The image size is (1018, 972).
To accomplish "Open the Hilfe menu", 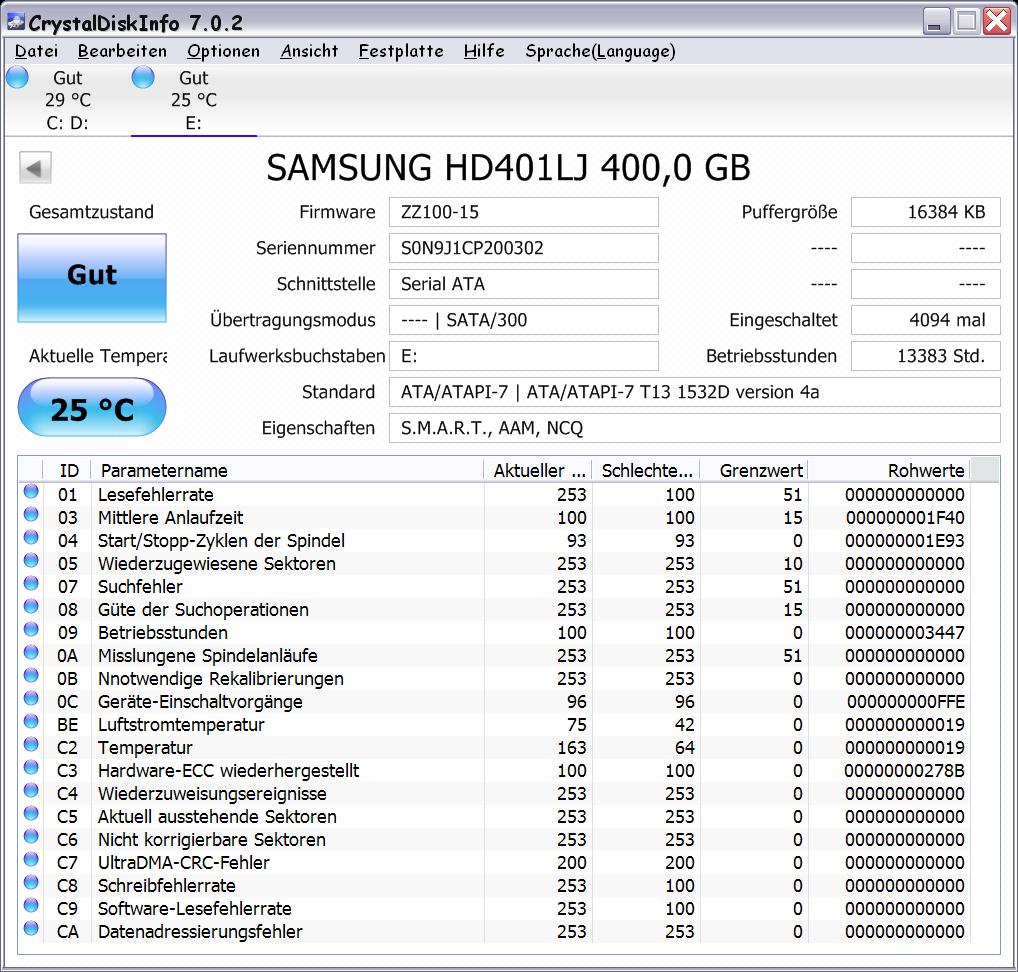I will point(484,51).
